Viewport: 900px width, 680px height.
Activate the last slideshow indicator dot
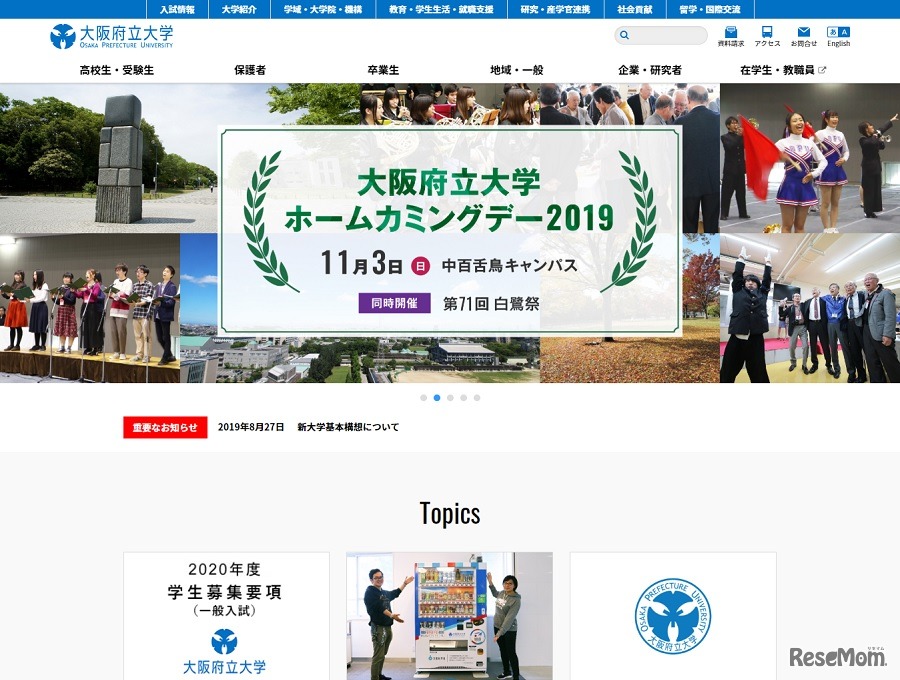(477, 398)
